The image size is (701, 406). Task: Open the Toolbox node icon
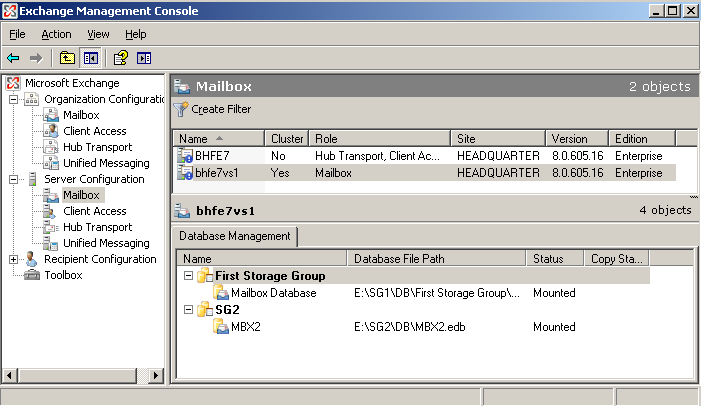click(32, 275)
